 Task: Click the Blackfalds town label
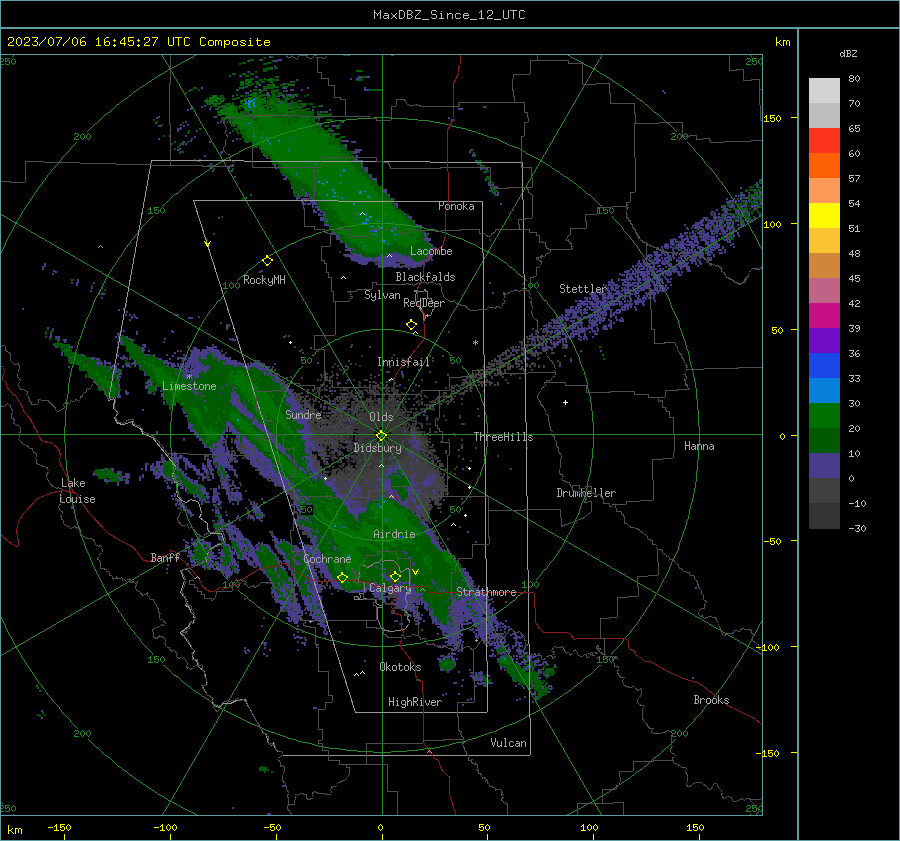425,277
